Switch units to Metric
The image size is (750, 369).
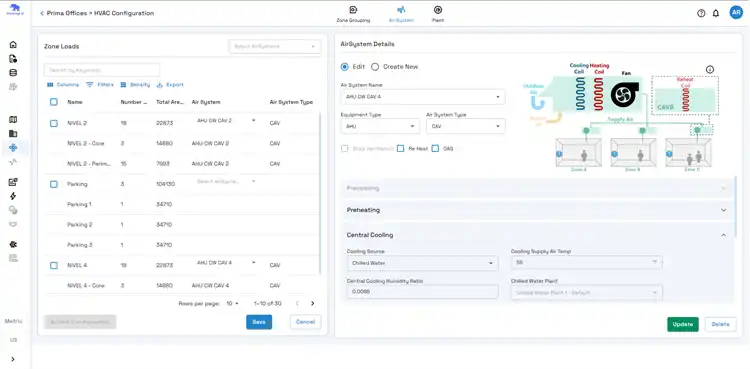point(13,321)
